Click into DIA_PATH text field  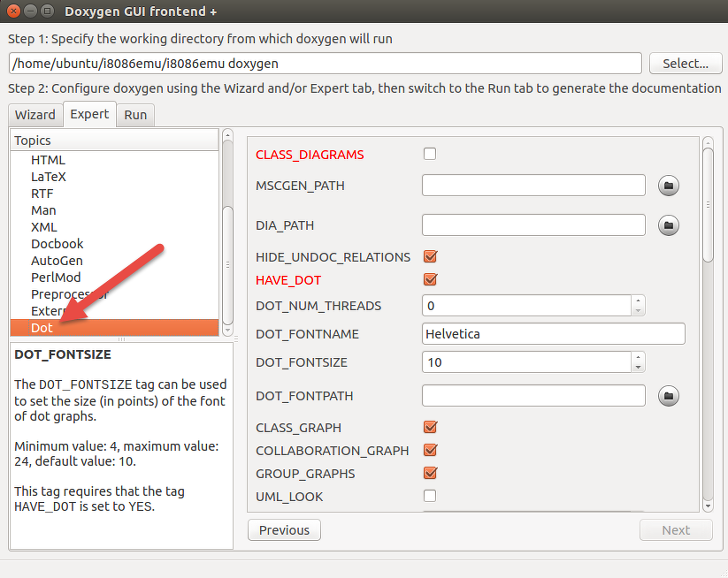point(533,225)
